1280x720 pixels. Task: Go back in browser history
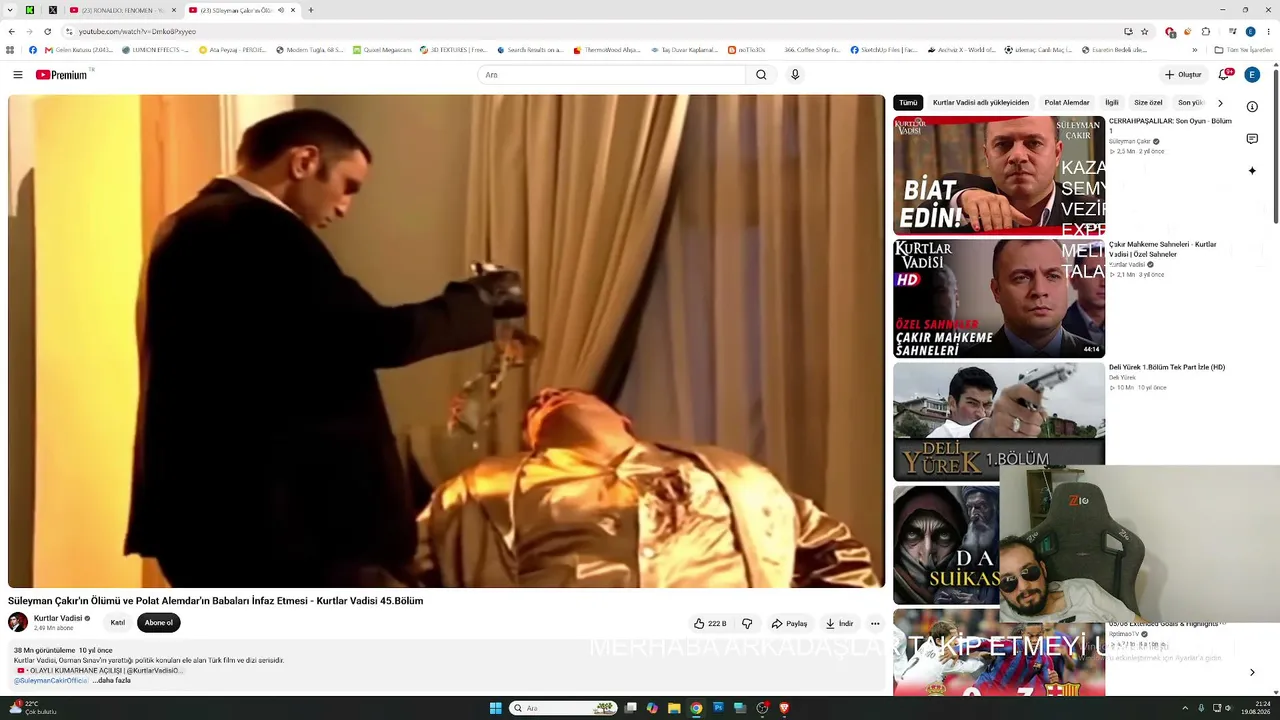pos(12,31)
